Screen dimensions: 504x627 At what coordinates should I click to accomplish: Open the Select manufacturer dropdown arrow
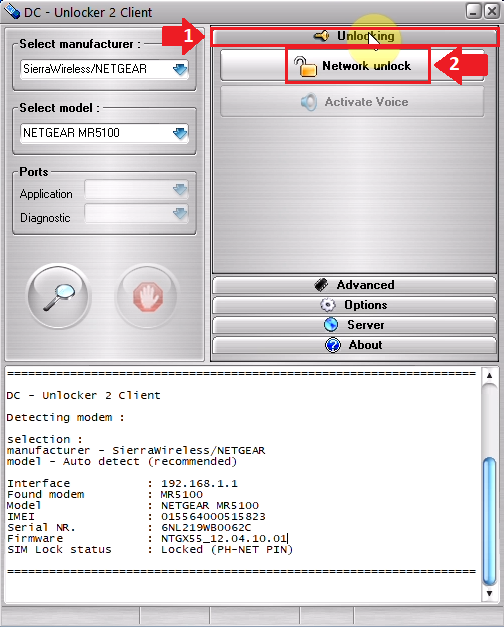[180, 69]
